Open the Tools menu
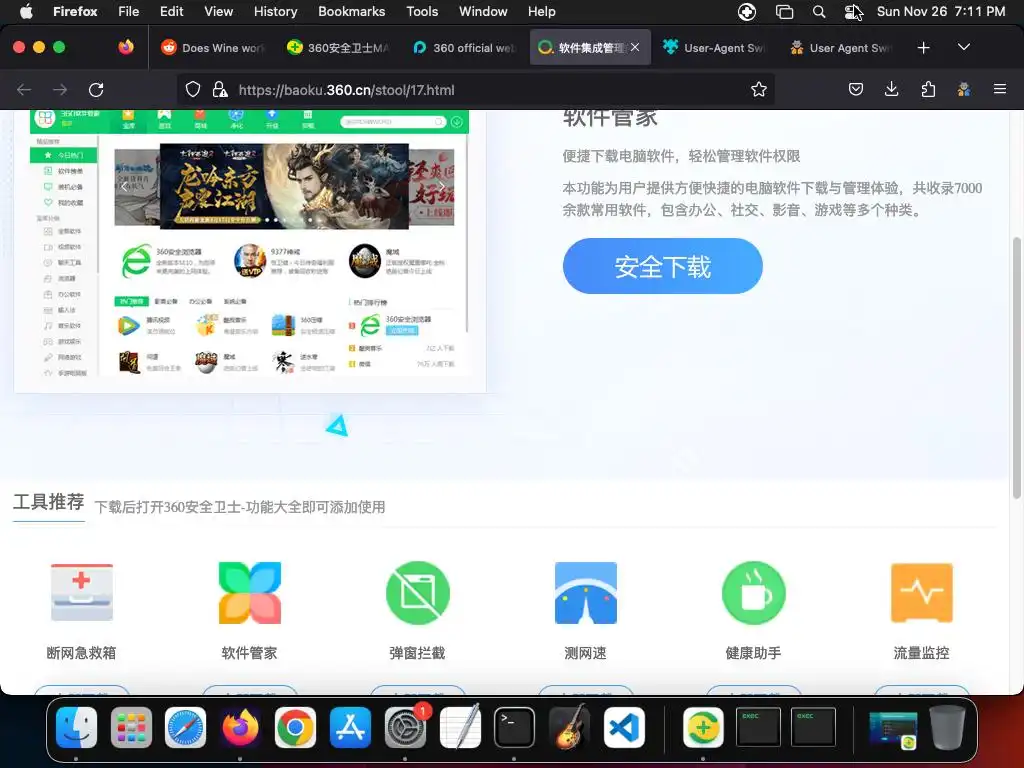The height and width of the screenshot is (768, 1024). point(422,11)
